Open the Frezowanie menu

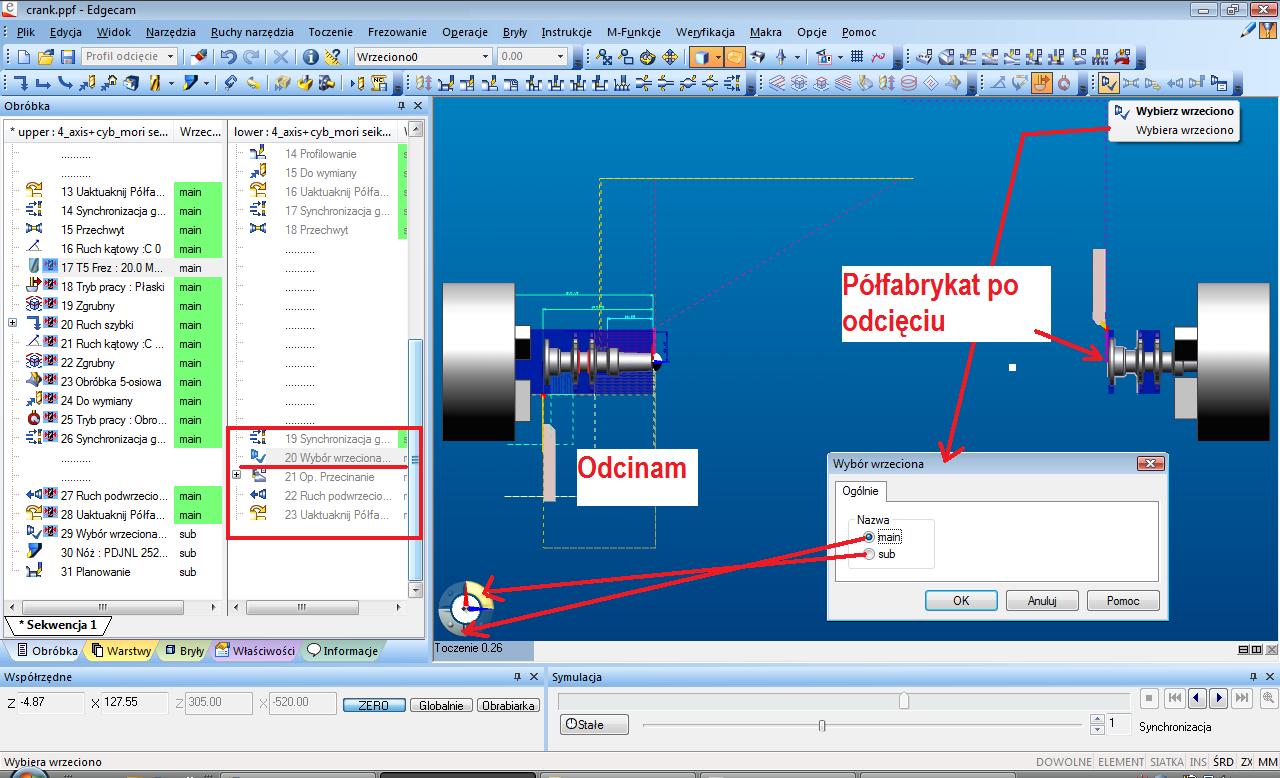[397, 32]
